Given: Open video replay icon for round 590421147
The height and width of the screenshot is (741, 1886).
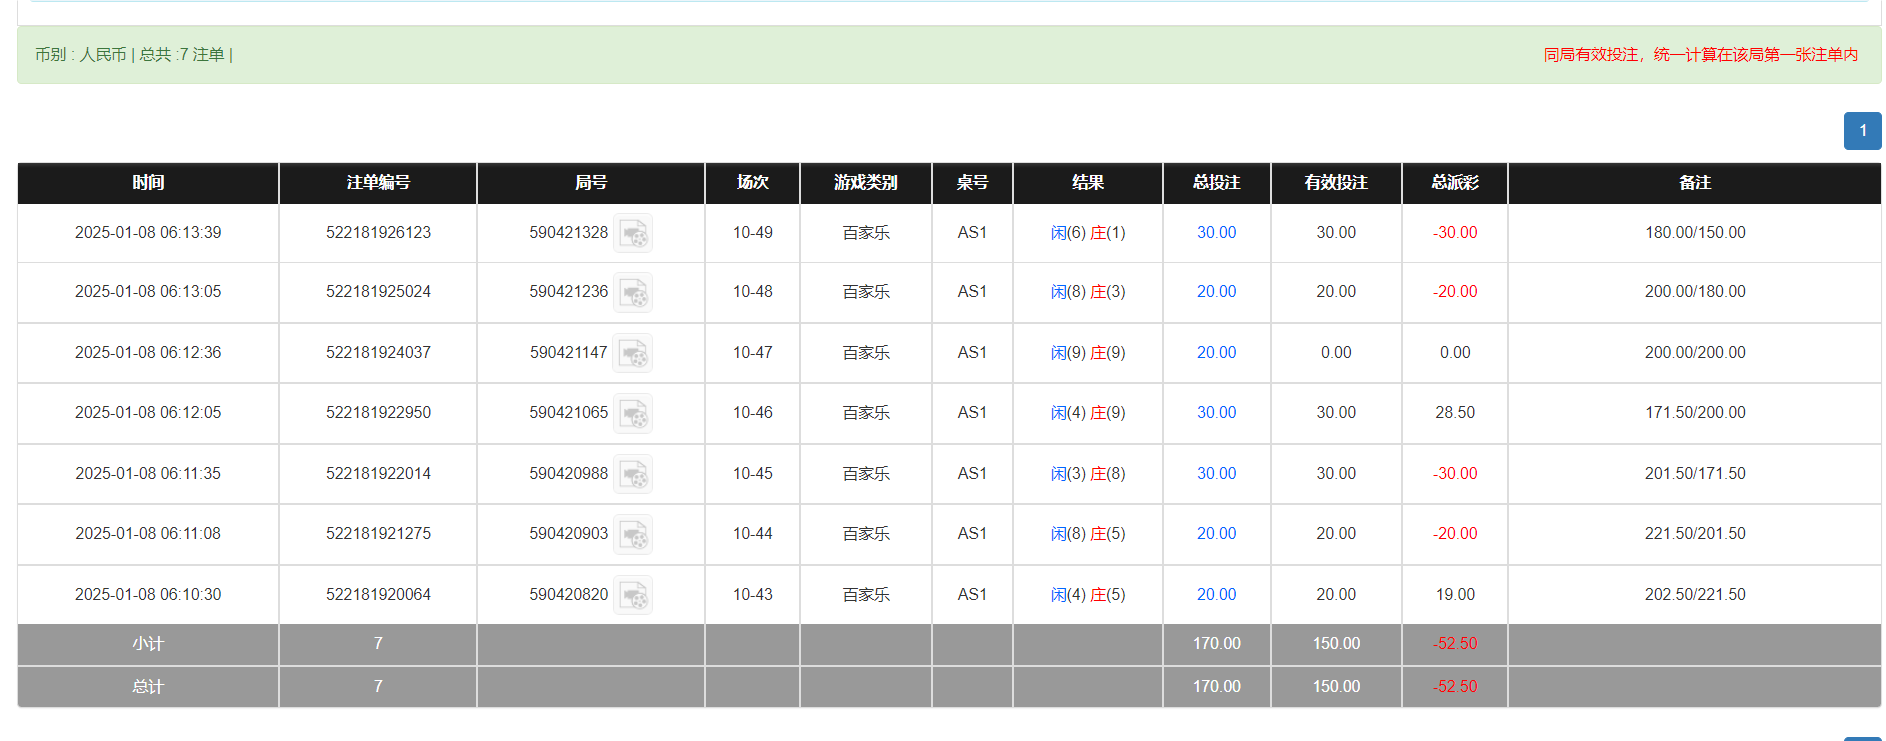Looking at the screenshot, I should click(x=633, y=353).
